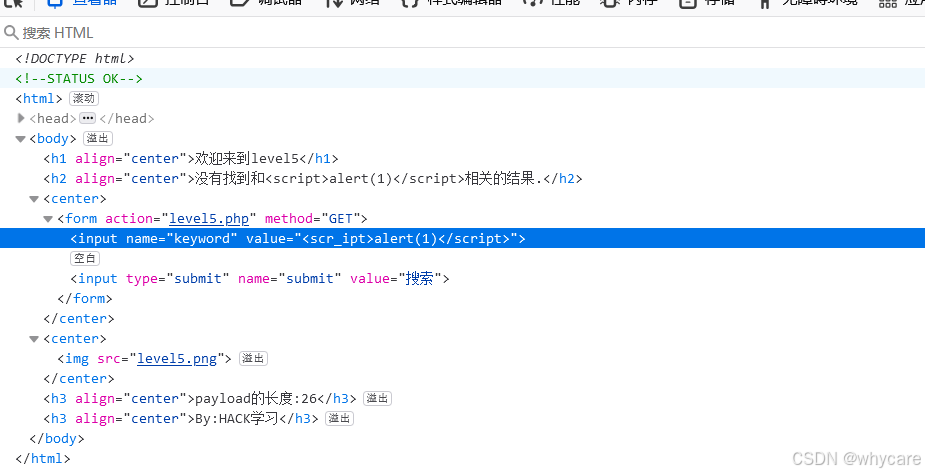The width and height of the screenshot is (925, 474).
Task: Click the 溢出 badge beside the body tag
Action: click(98, 138)
